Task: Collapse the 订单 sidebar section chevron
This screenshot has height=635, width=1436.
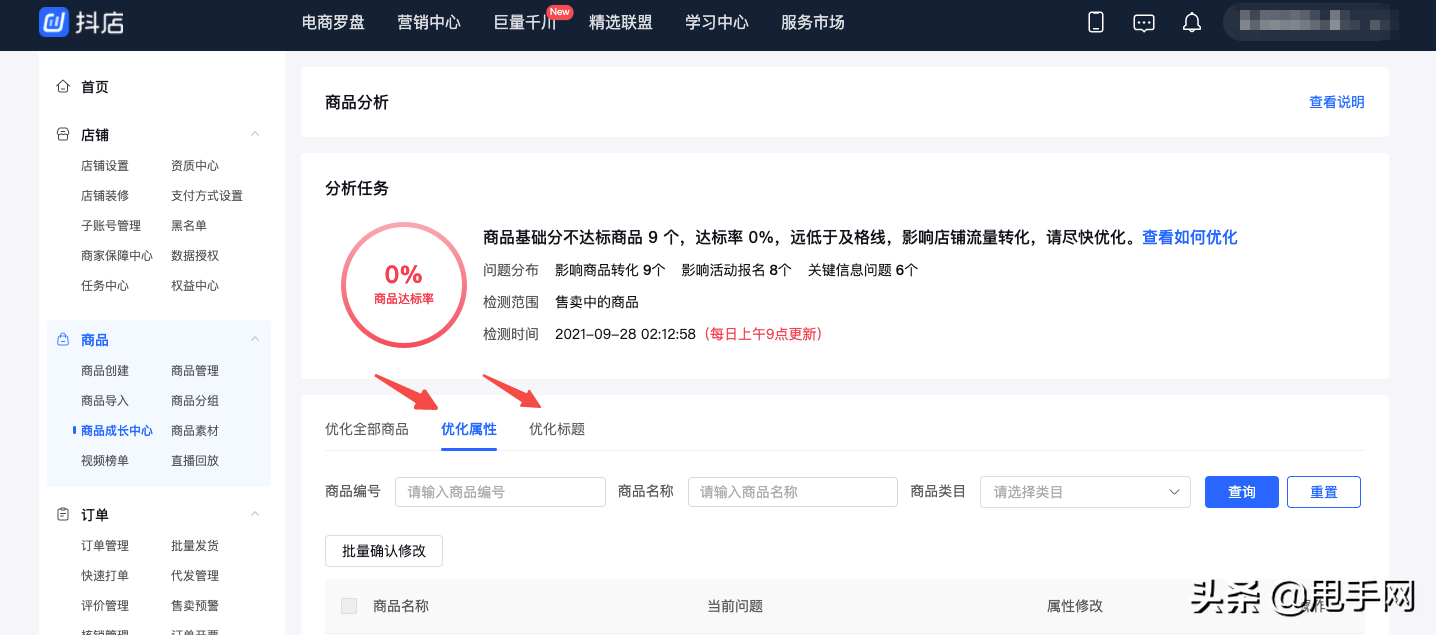Action: [x=255, y=514]
